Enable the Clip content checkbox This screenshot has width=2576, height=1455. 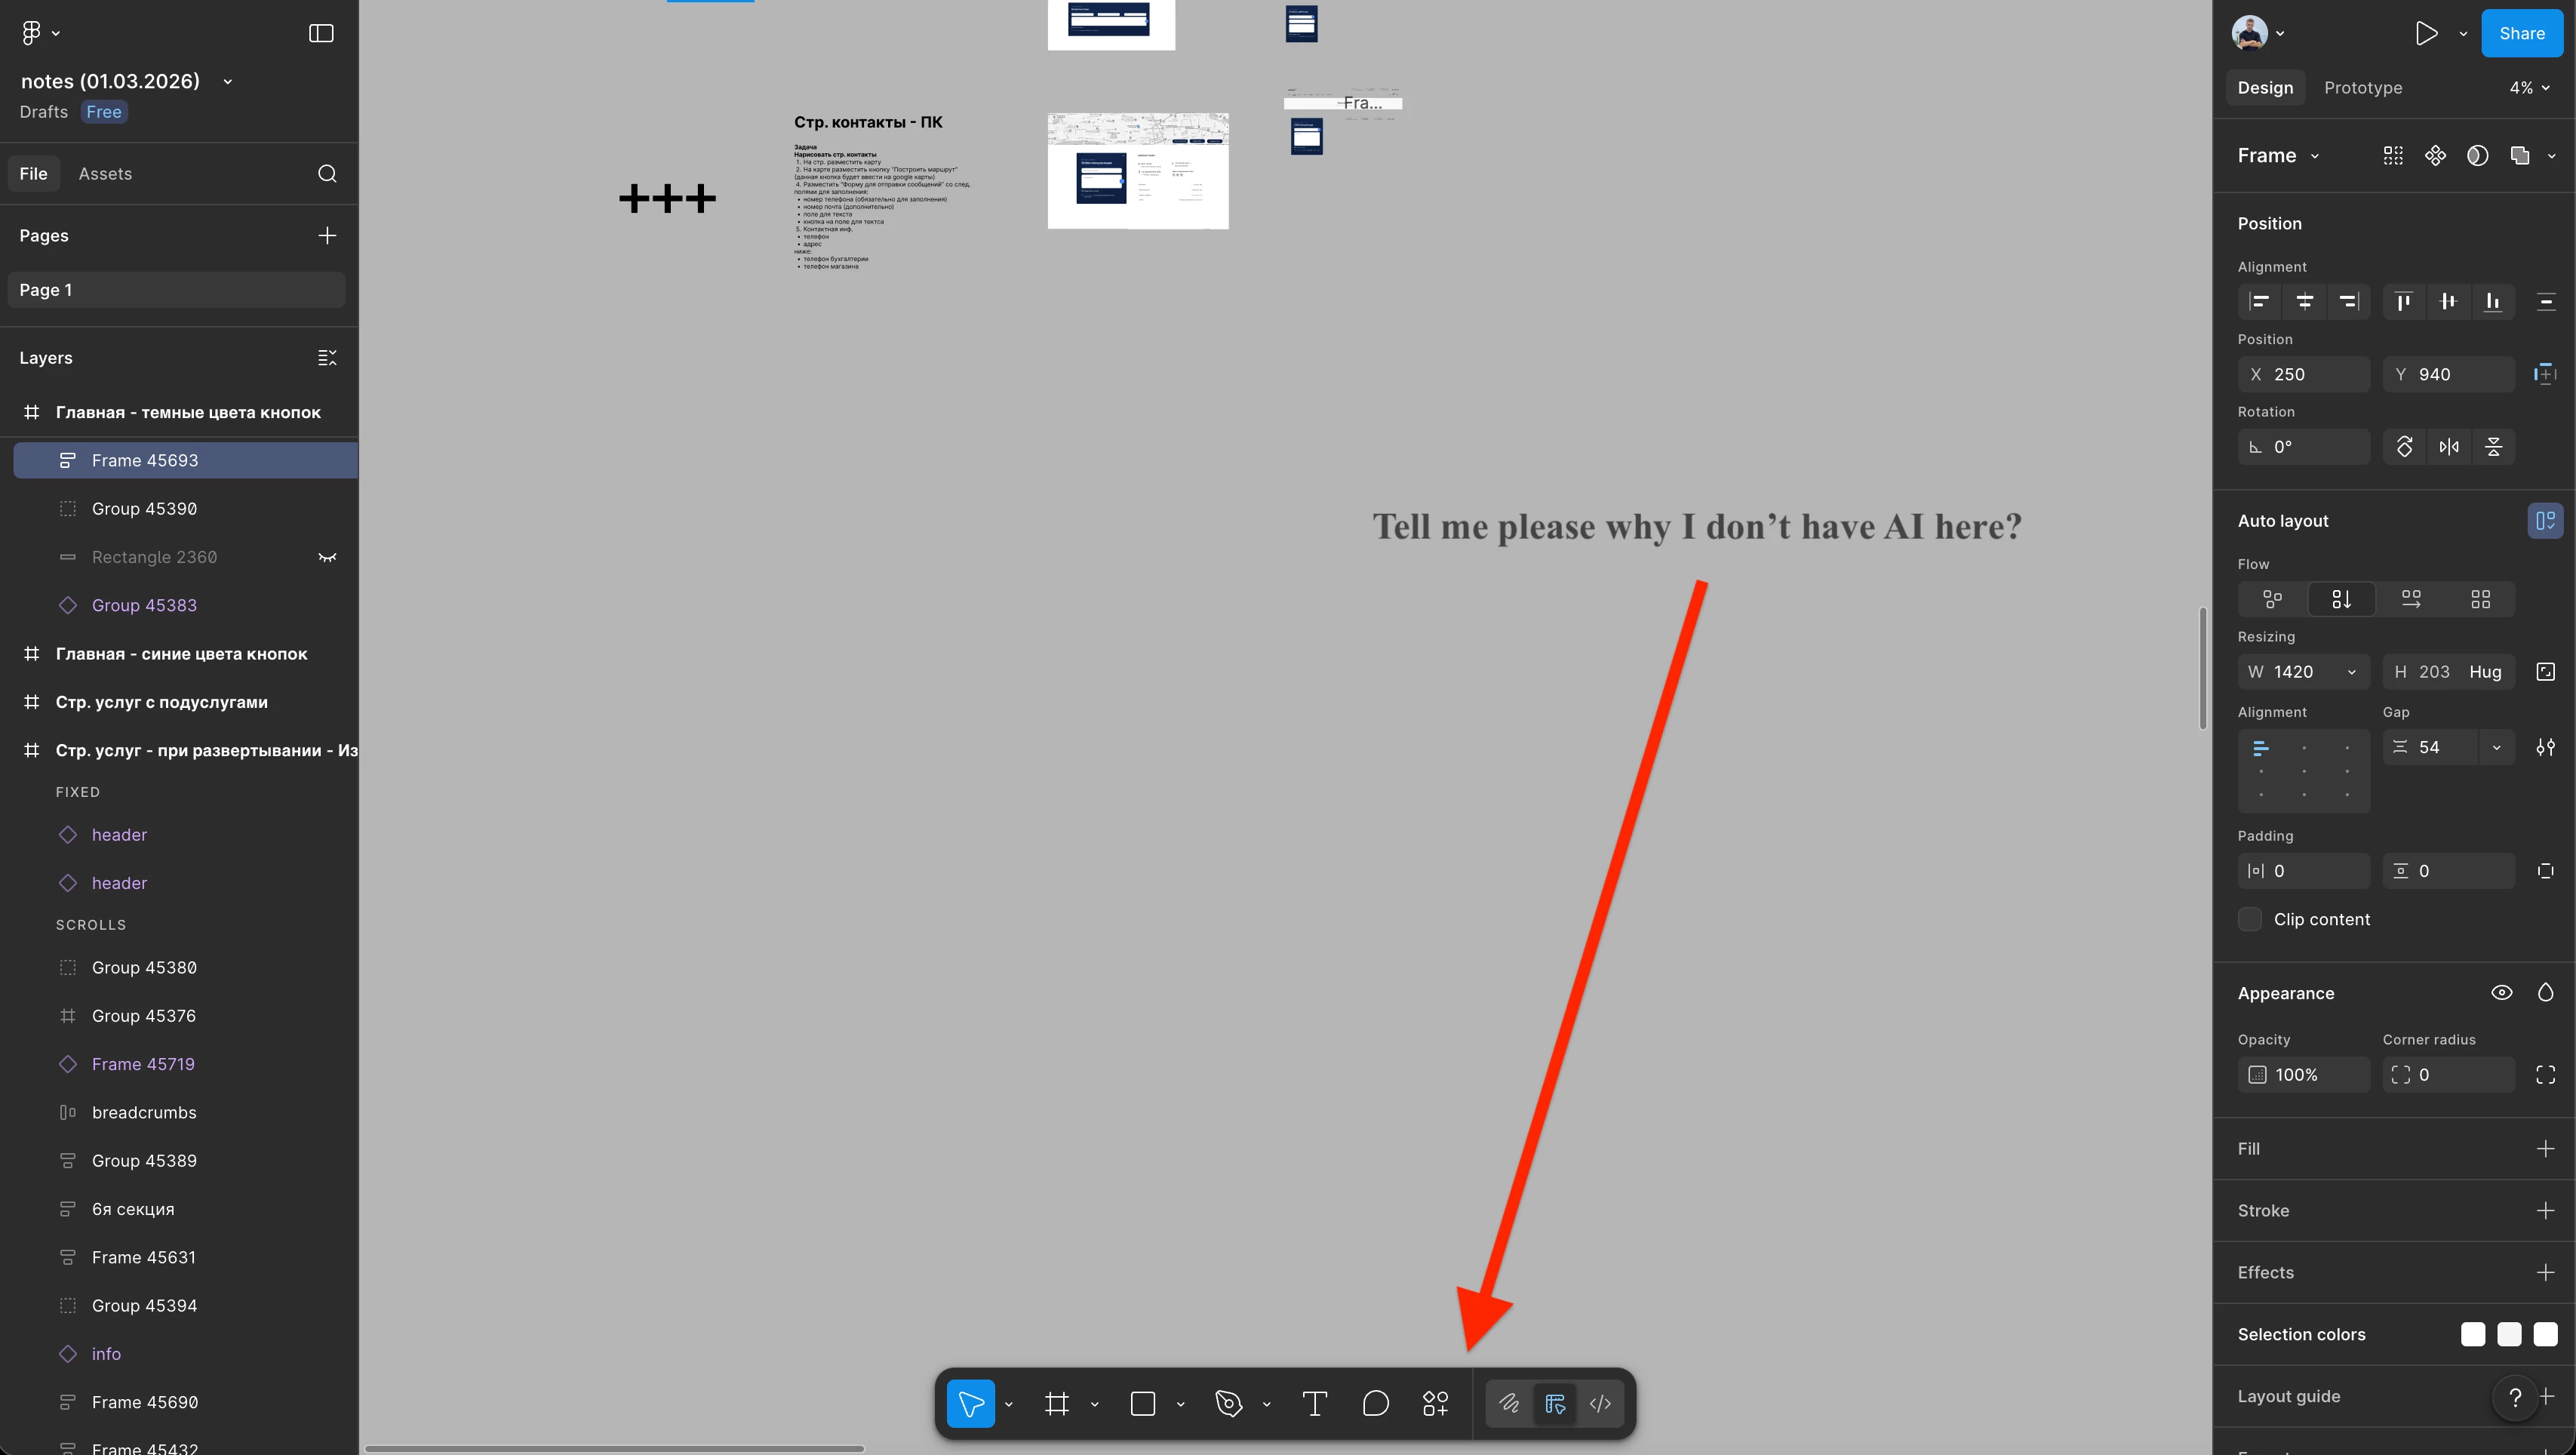(x=2250, y=919)
